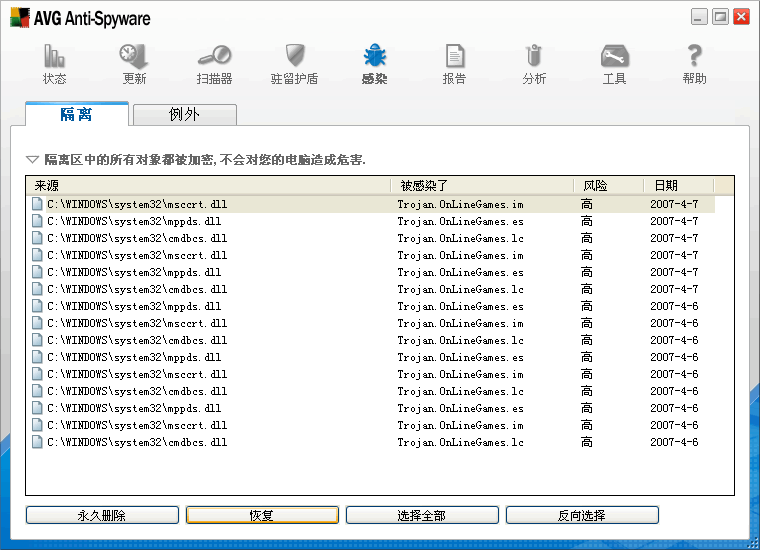Switch to the 例外 exceptions tab
This screenshot has height=550, width=760.
185,115
